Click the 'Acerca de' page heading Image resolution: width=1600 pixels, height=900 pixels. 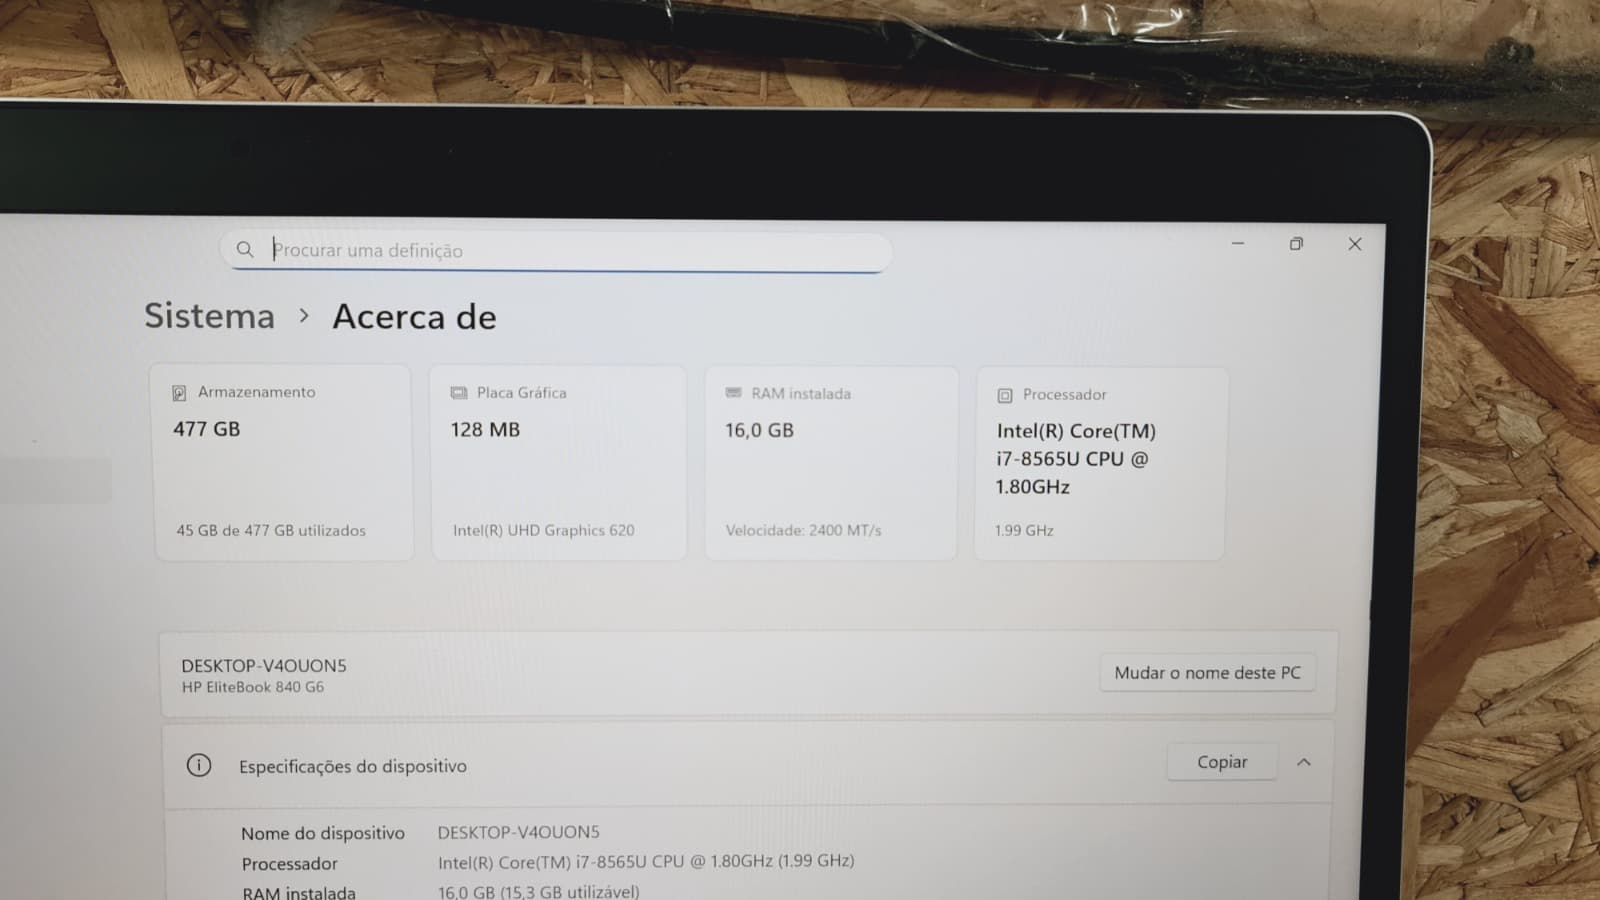click(414, 317)
